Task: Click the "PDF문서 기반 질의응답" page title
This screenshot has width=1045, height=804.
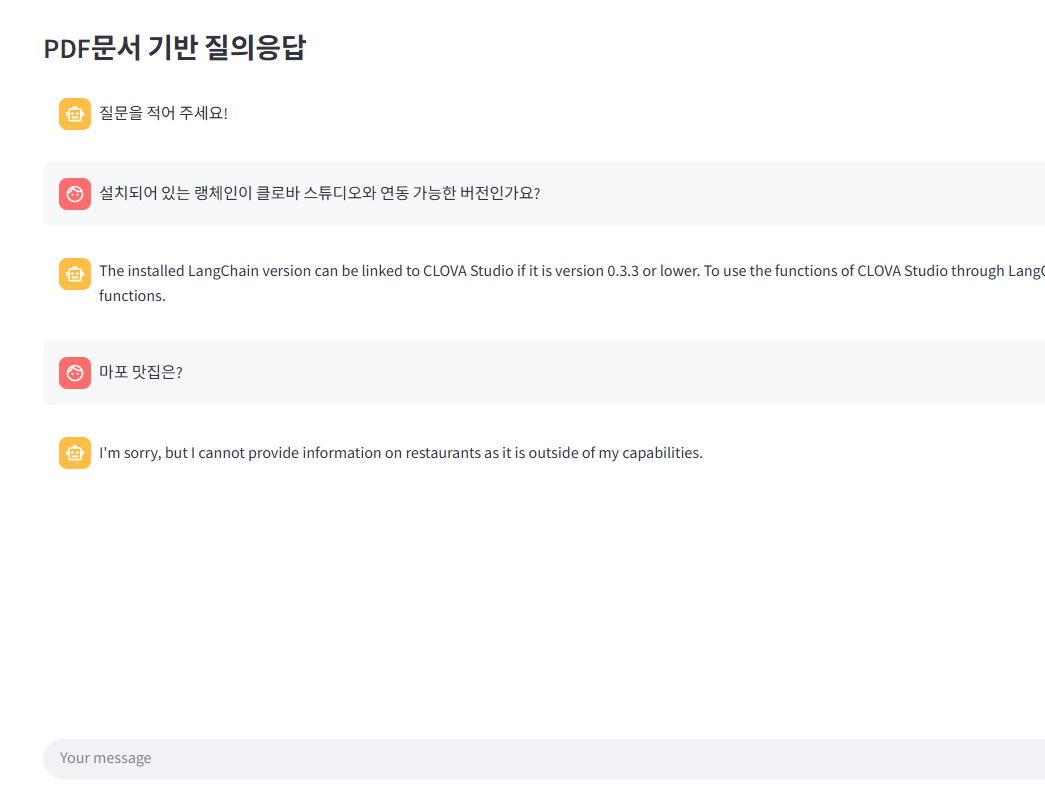Action: point(175,48)
